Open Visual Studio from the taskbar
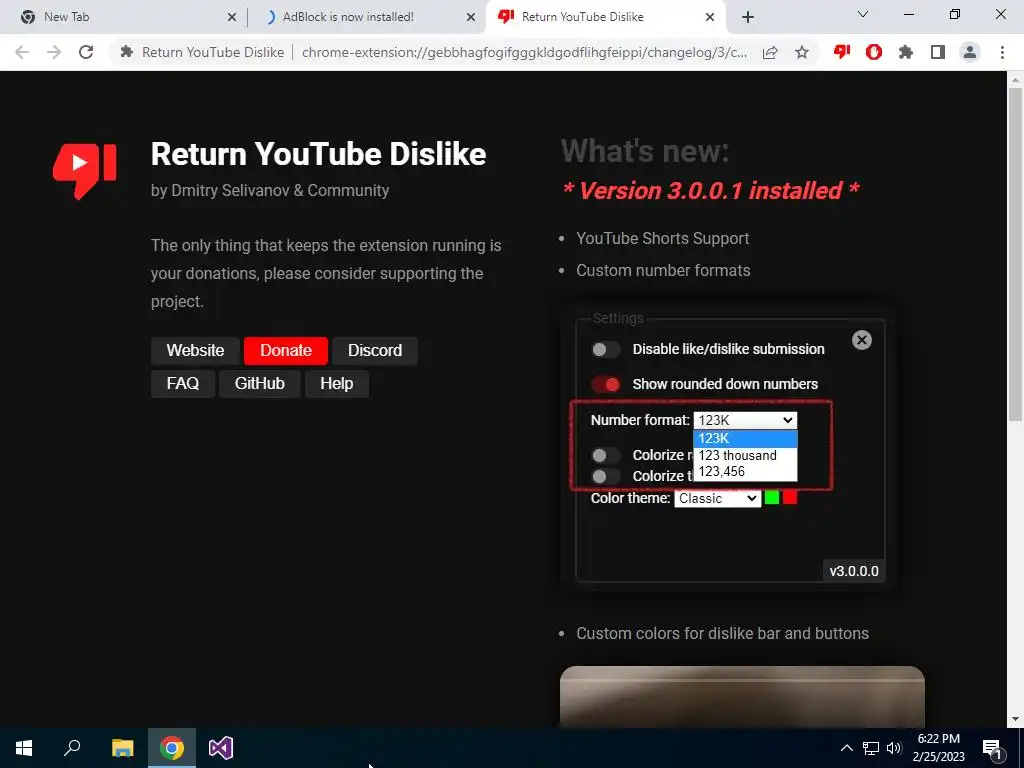This screenshot has width=1024, height=768. pos(221,748)
